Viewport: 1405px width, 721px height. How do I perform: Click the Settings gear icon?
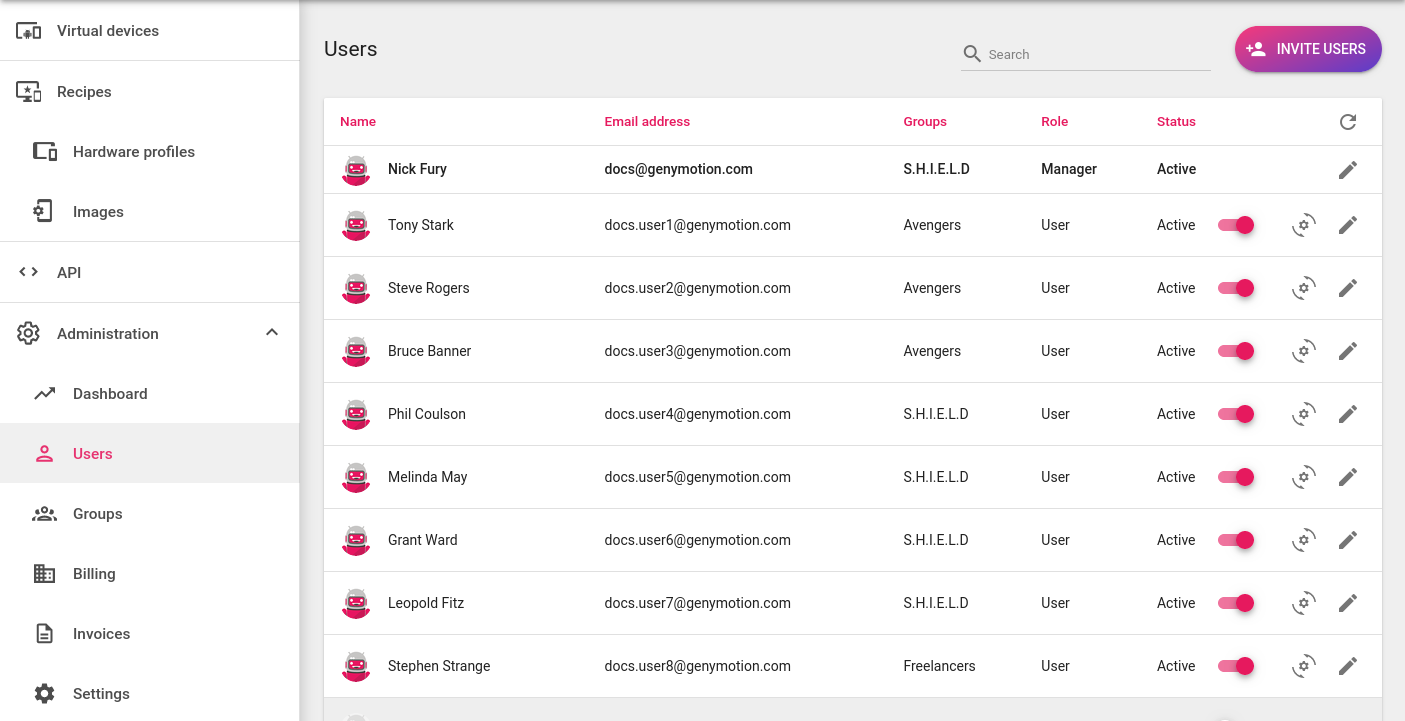(x=44, y=693)
